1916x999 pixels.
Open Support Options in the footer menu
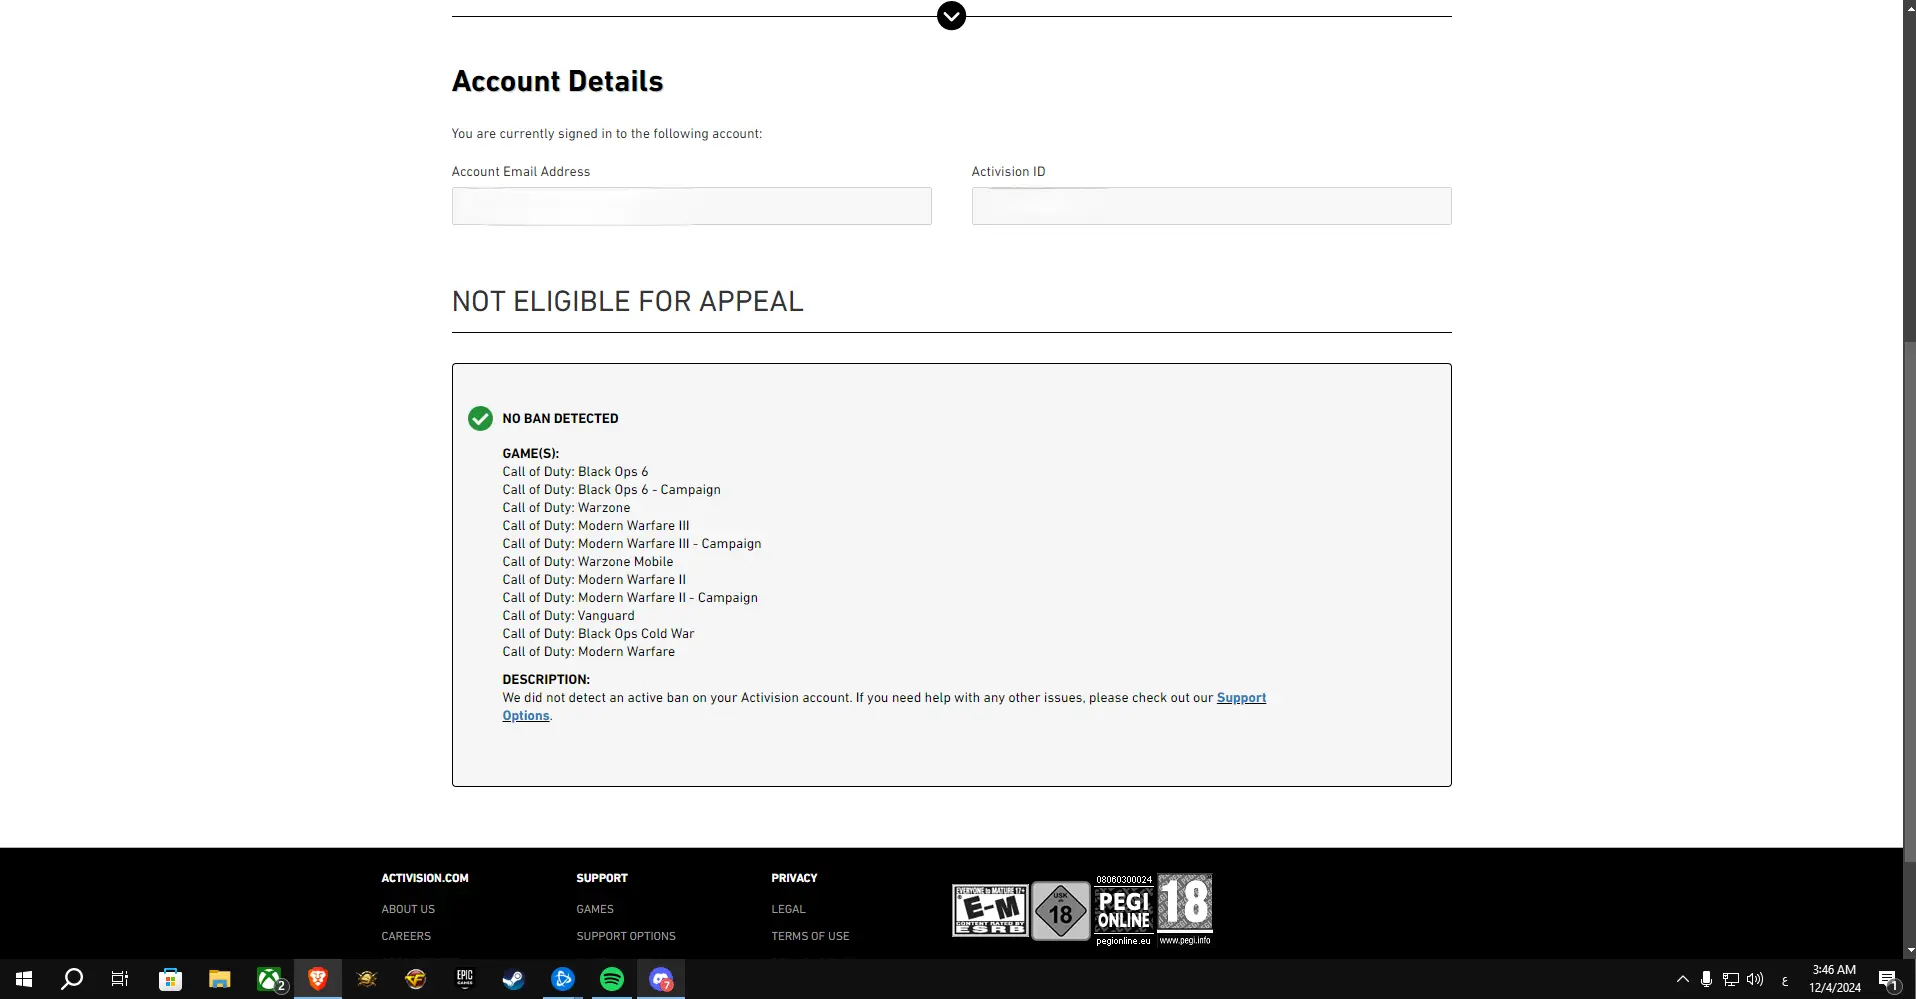tap(626, 936)
